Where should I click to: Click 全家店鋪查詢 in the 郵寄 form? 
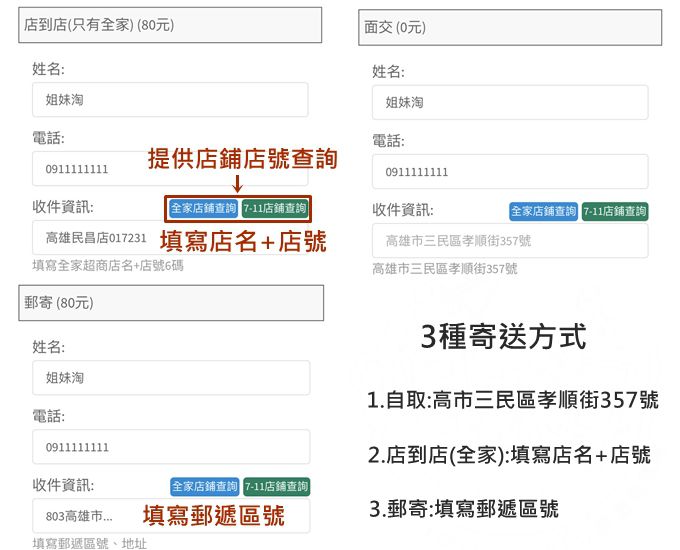[x=205, y=486]
